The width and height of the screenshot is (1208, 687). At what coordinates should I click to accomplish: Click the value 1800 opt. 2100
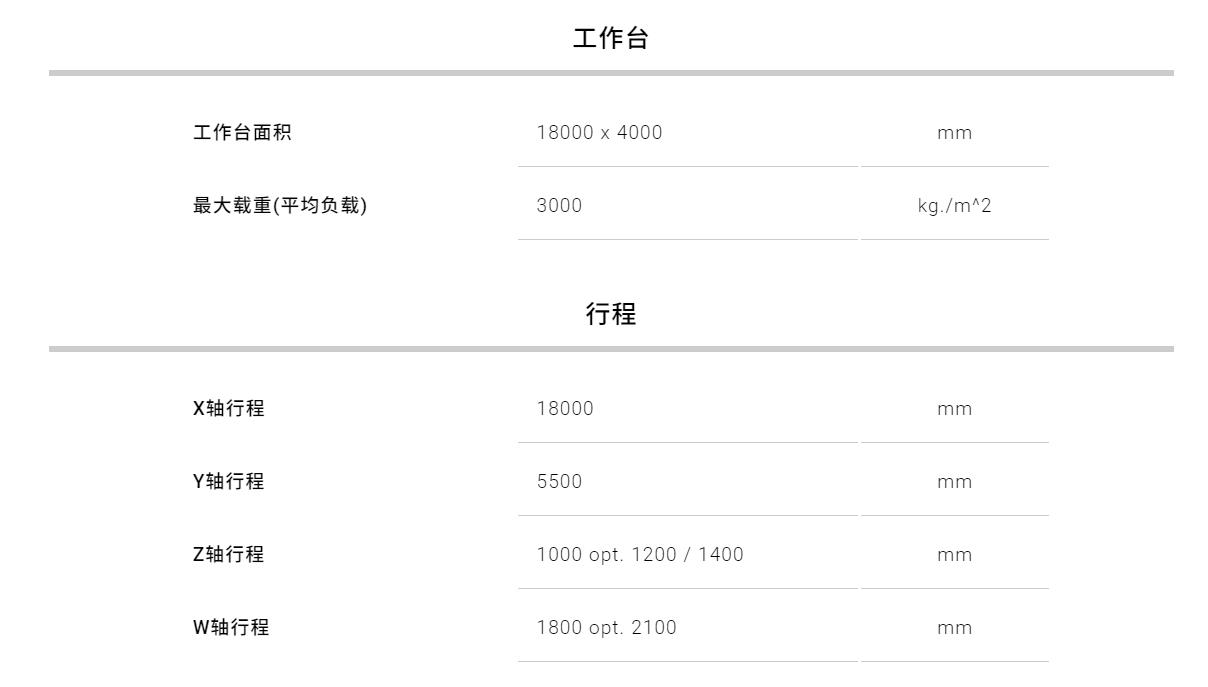[606, 627]
